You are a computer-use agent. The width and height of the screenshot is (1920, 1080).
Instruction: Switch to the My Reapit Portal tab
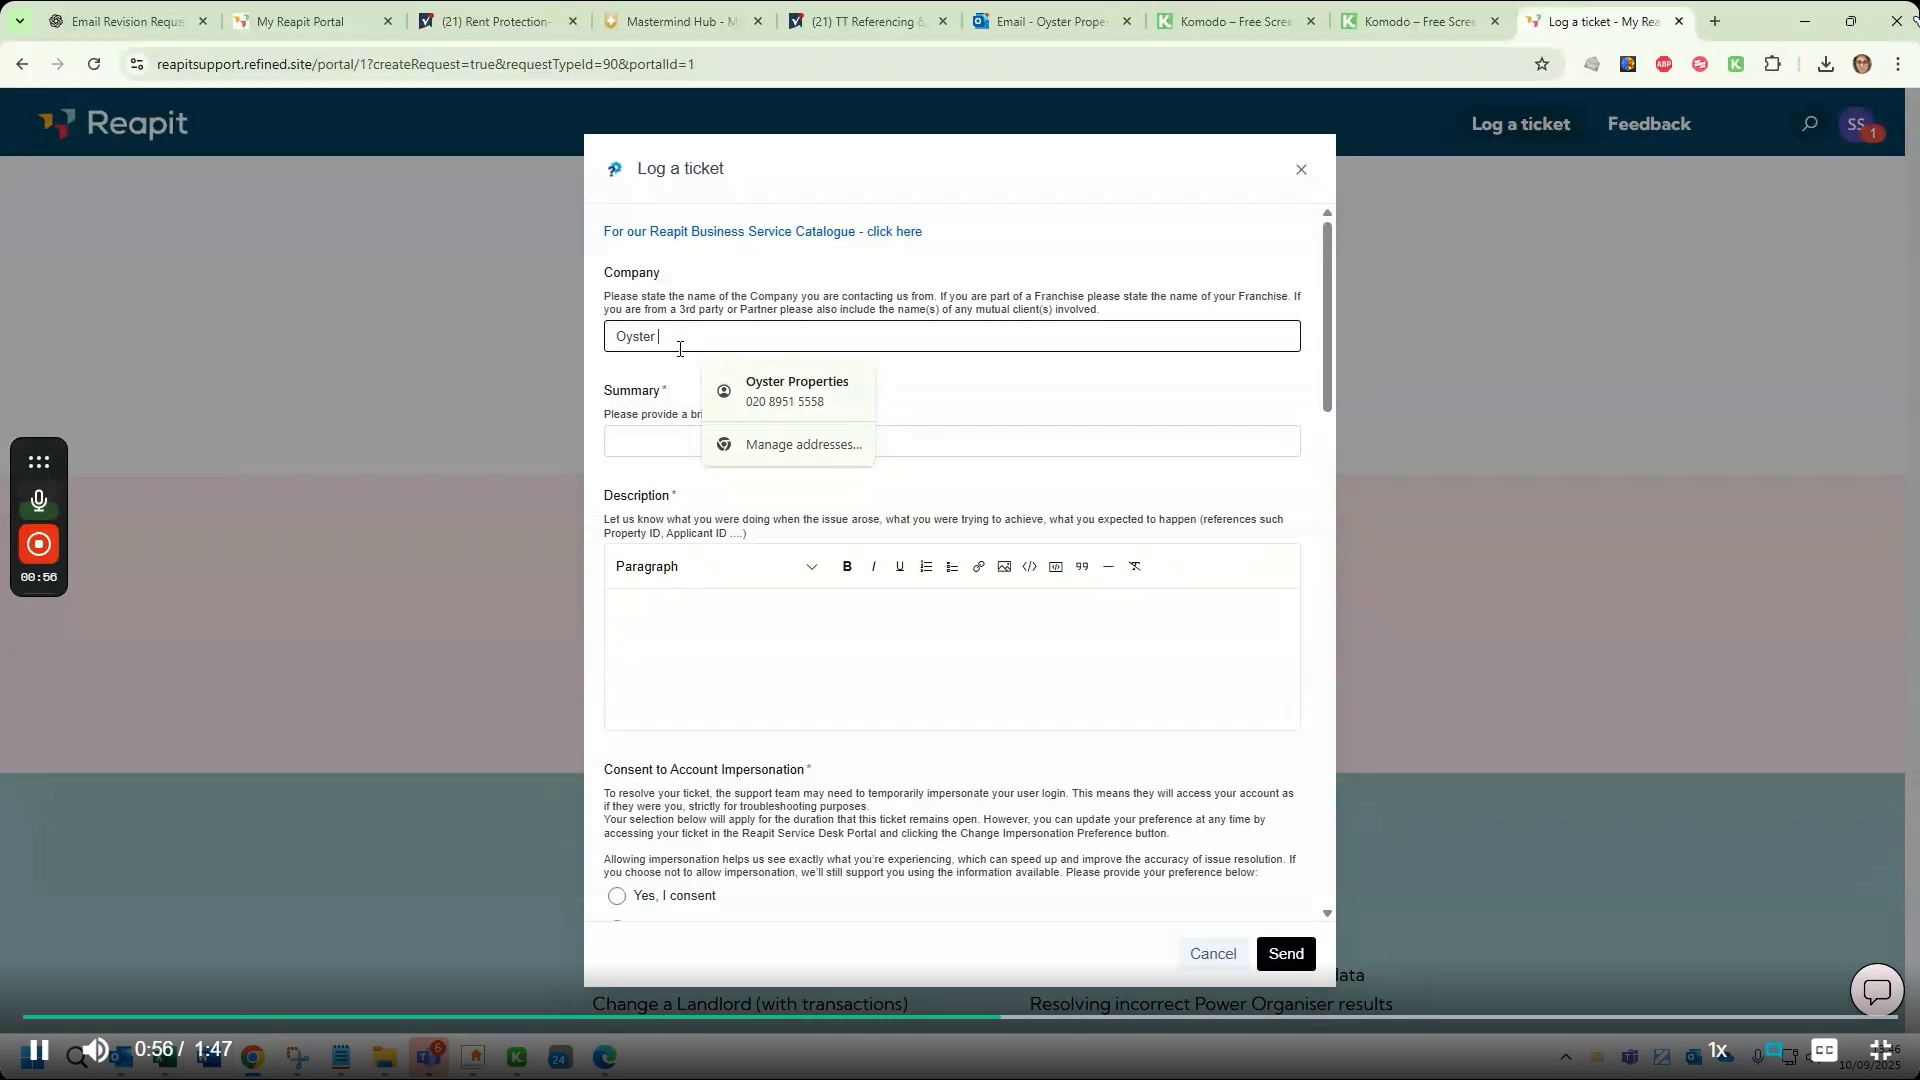coord(300,21)
